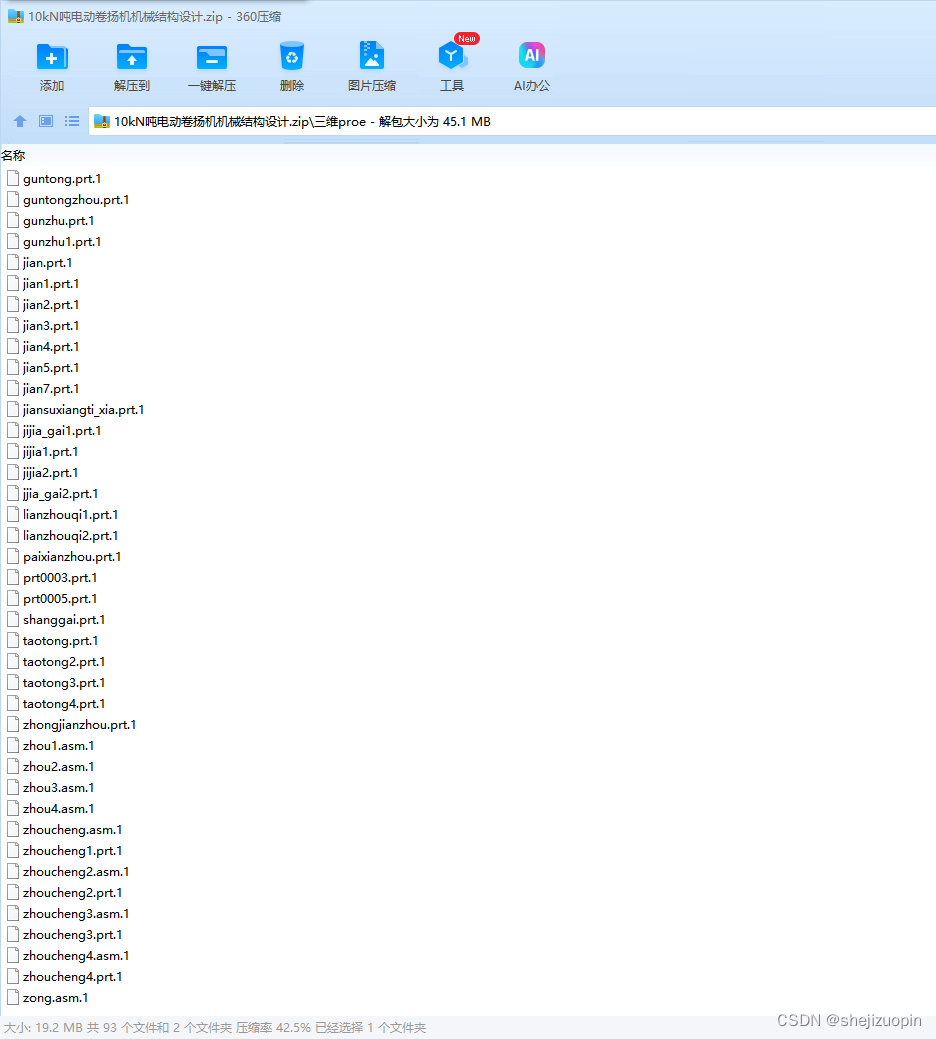Select file paixianzhou.prt.1
This screenshot has height=1039, width=936.
coord(64,557)
